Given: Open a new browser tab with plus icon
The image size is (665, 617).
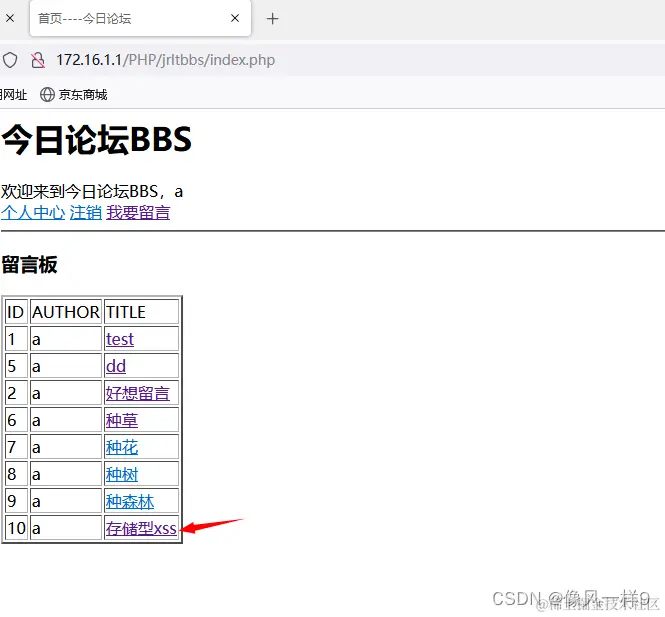Looking at the screenshot, I should [272, 19].
